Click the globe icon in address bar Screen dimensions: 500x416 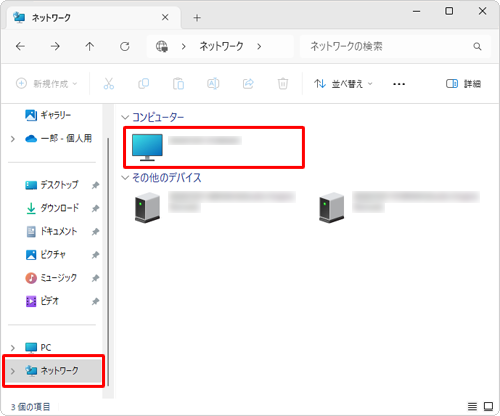click(x=162, y=46)
